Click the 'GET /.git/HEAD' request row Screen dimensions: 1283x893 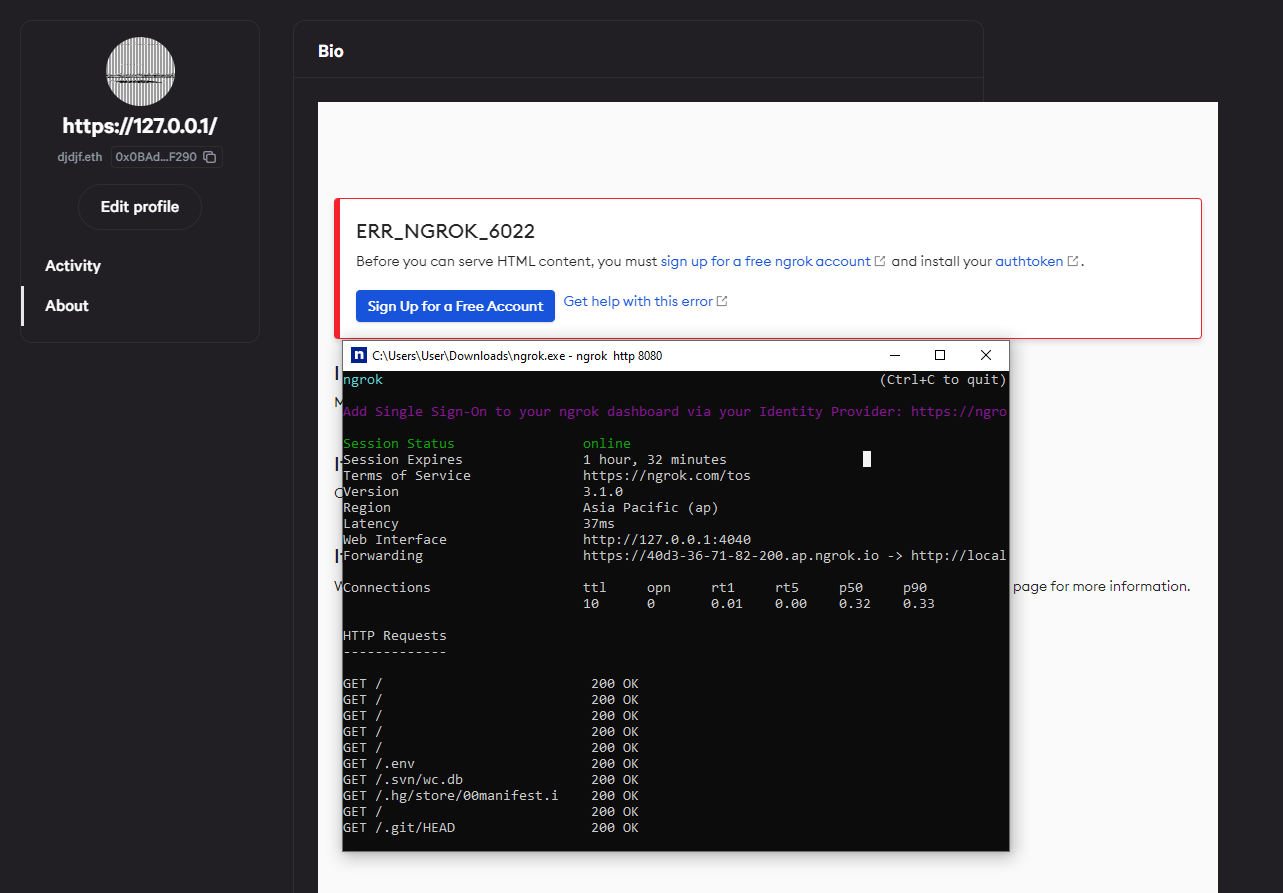point(490,827)
